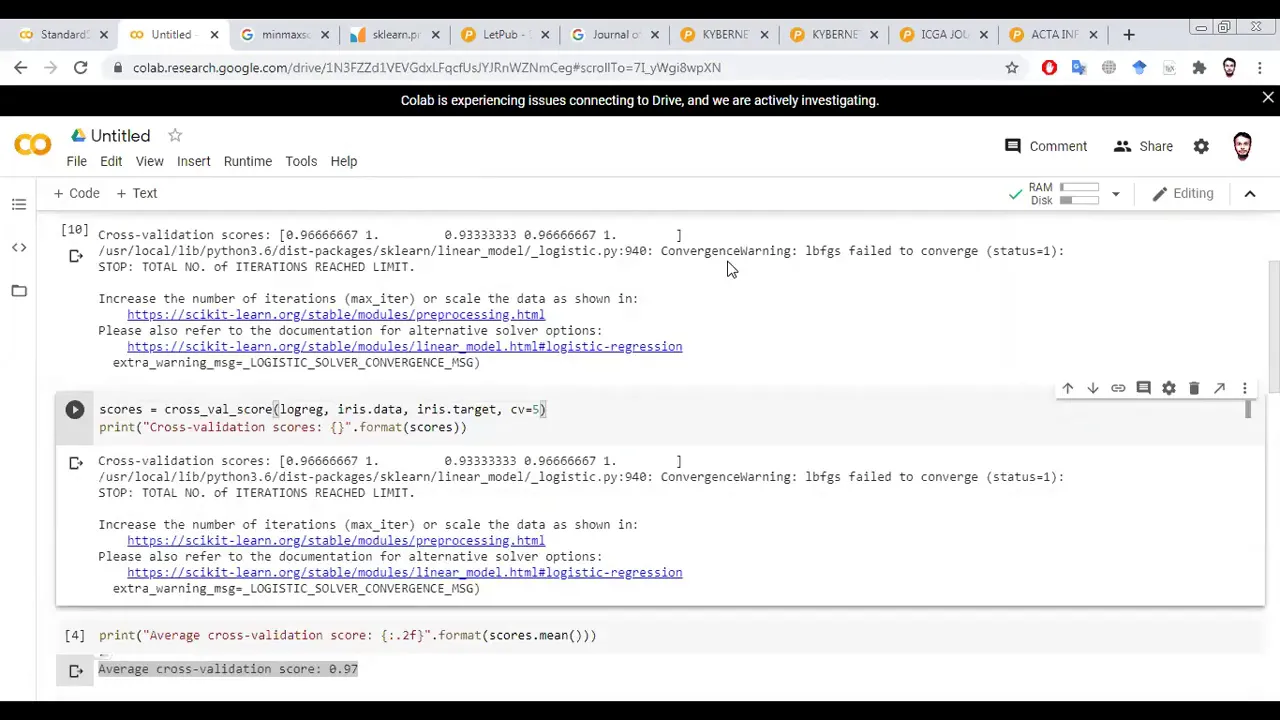Clear the average score output
This screenshot has width=1280, height=720.
[76, 671]
